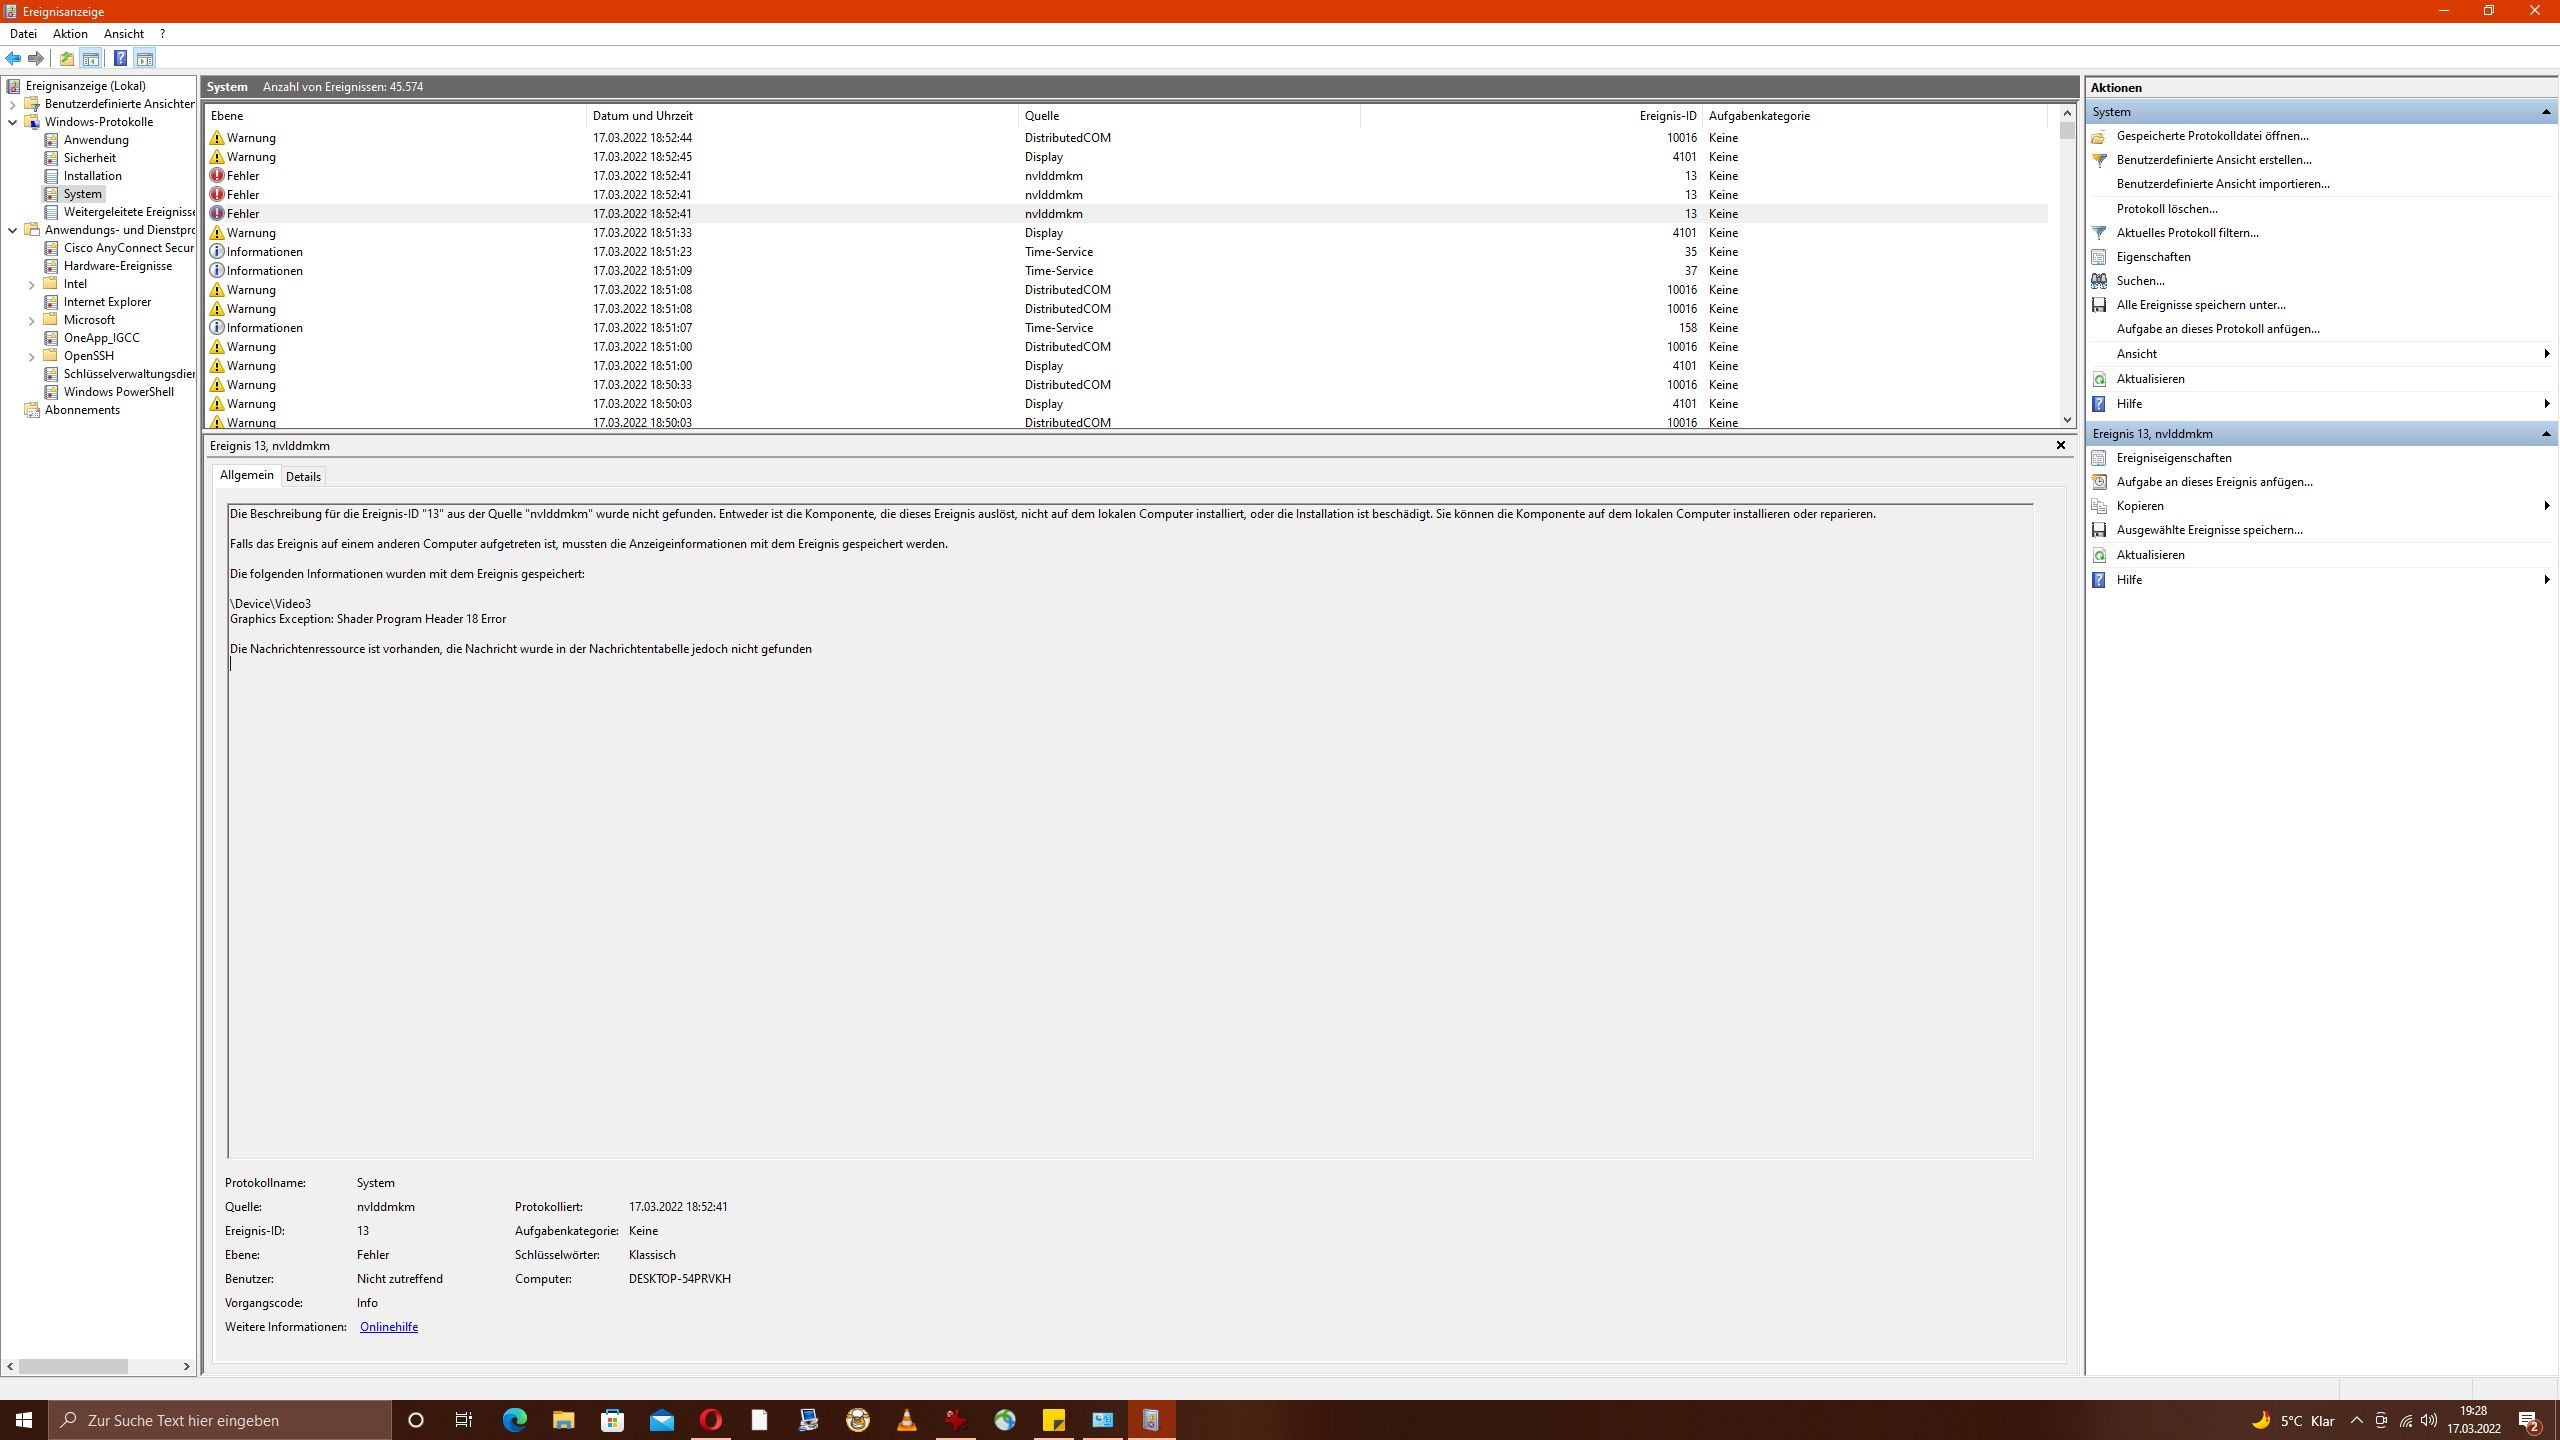The height and width of the screenshot is (1440, 2560).
Task: Expand the 'Benutzerdefinierte Ansichten' node
Action: pyautogui.click(x=13, y=104)
